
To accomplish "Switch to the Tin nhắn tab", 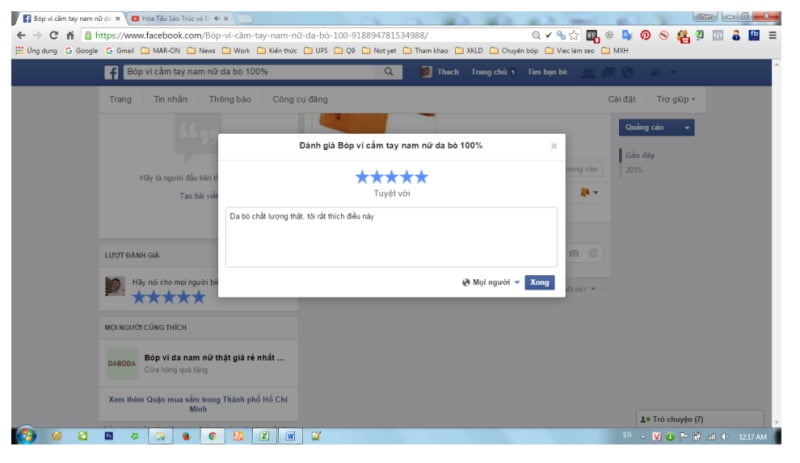I will [170, 100].
